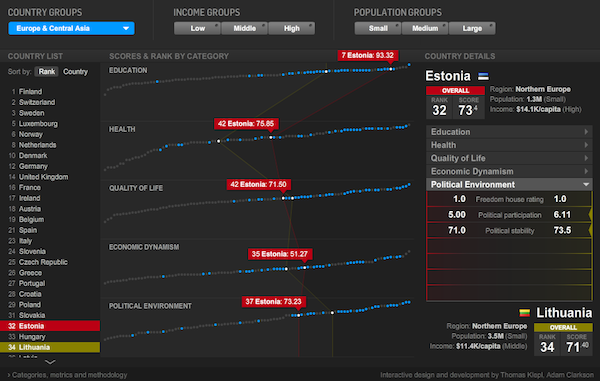Click the Political stability comparison row
Viewport: 600px width, 381px height.
coord(509,231)
